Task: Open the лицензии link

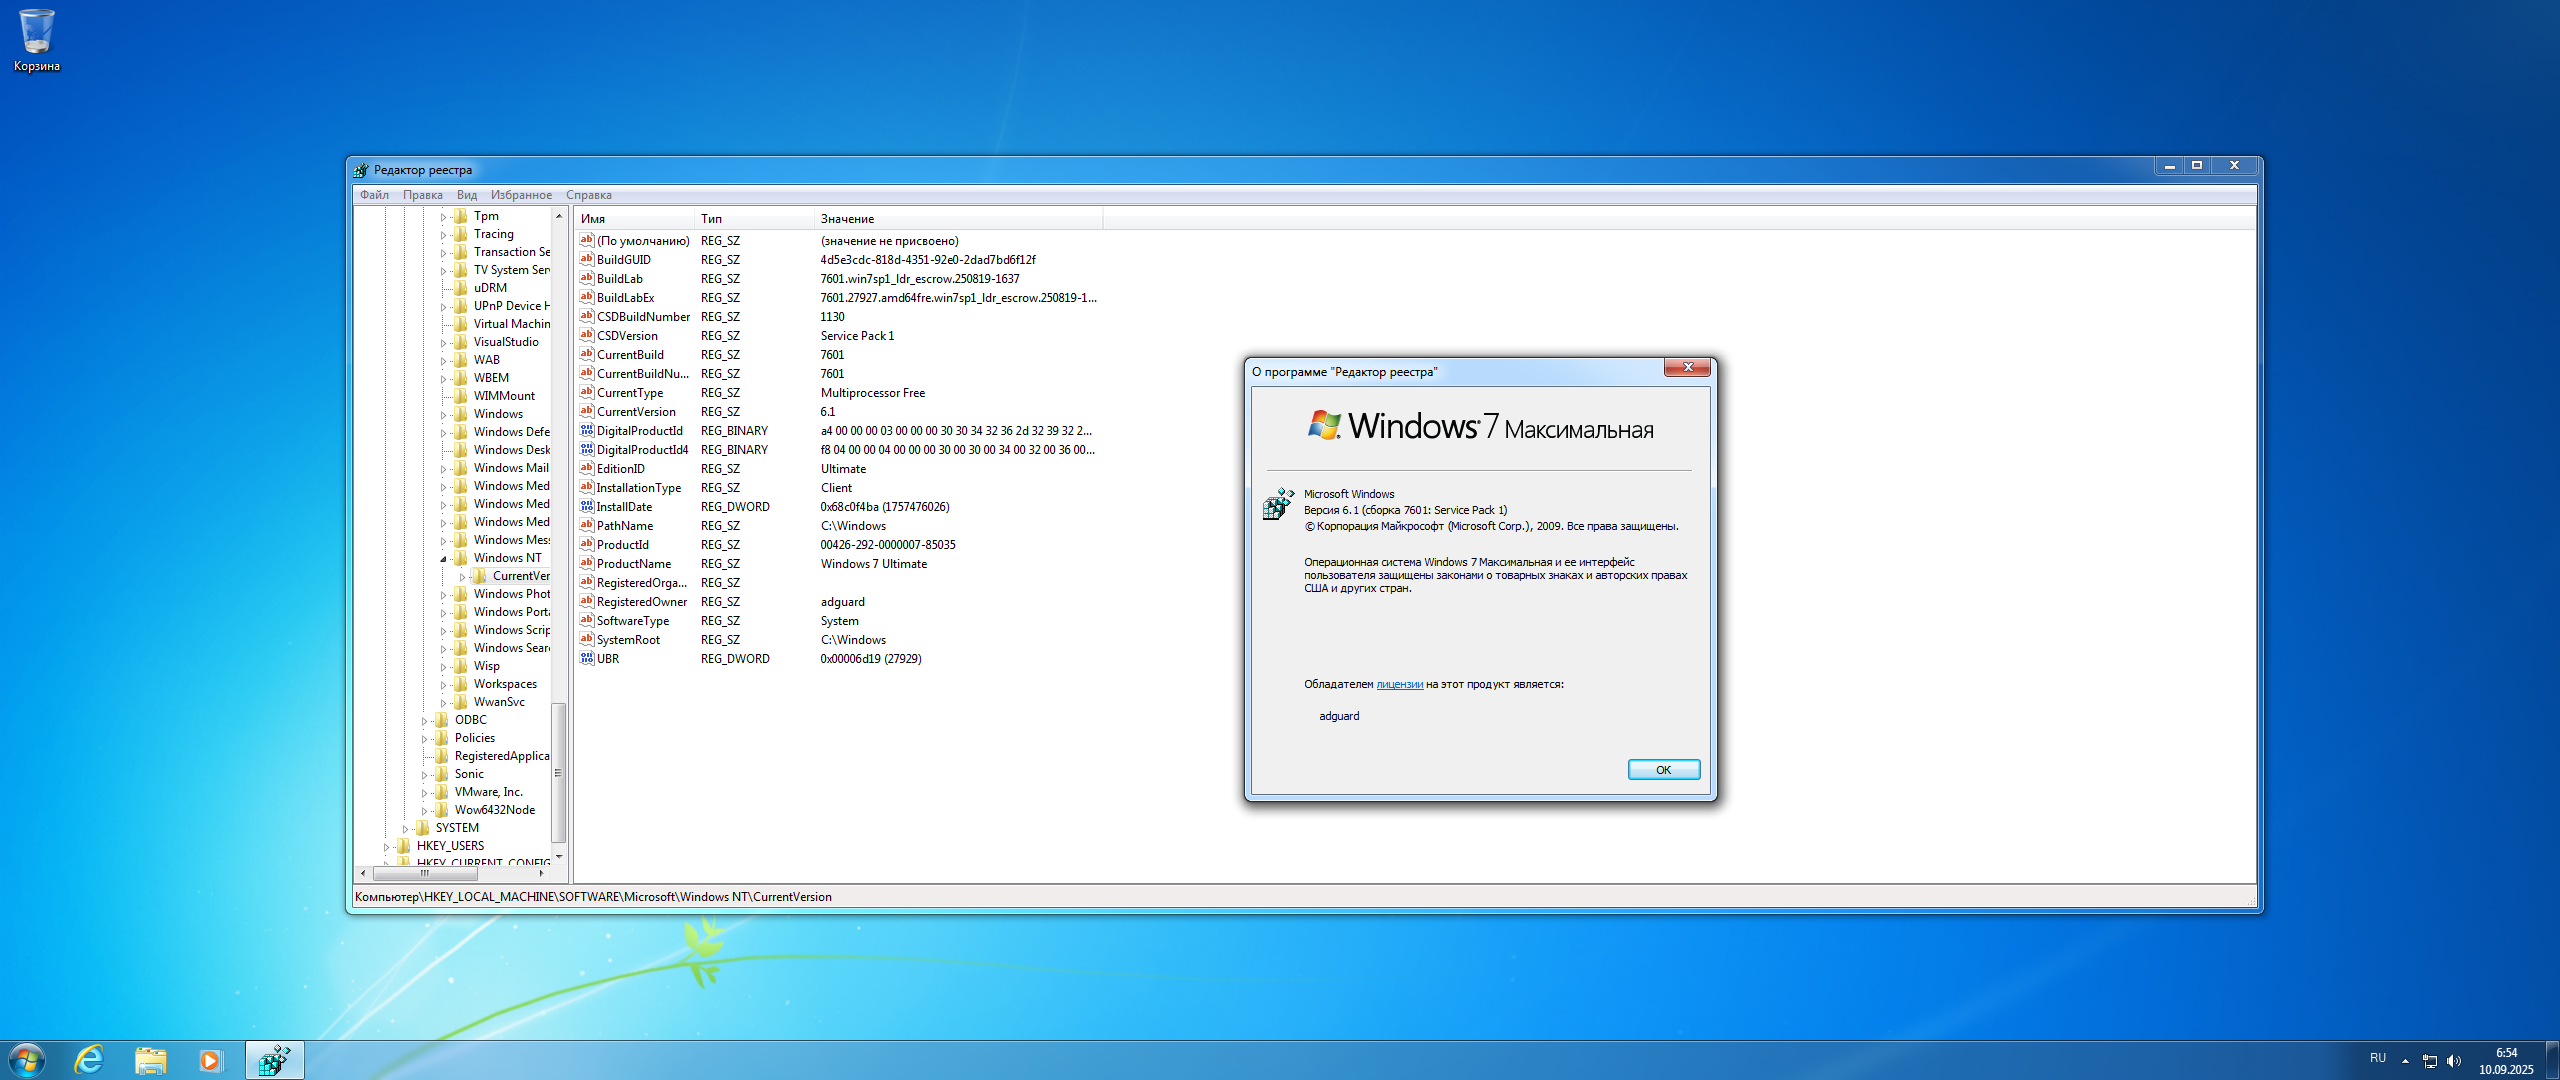Action: 1400,684
